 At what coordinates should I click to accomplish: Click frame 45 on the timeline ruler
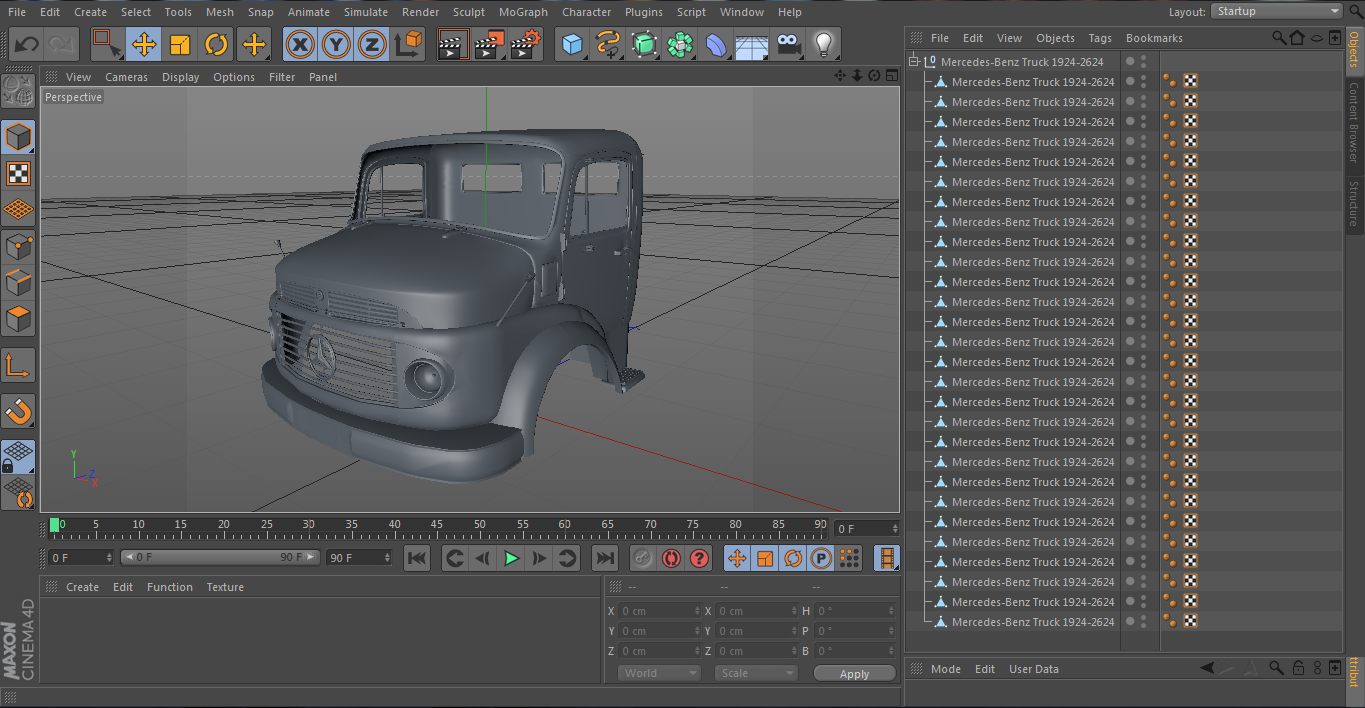(437, 523)
